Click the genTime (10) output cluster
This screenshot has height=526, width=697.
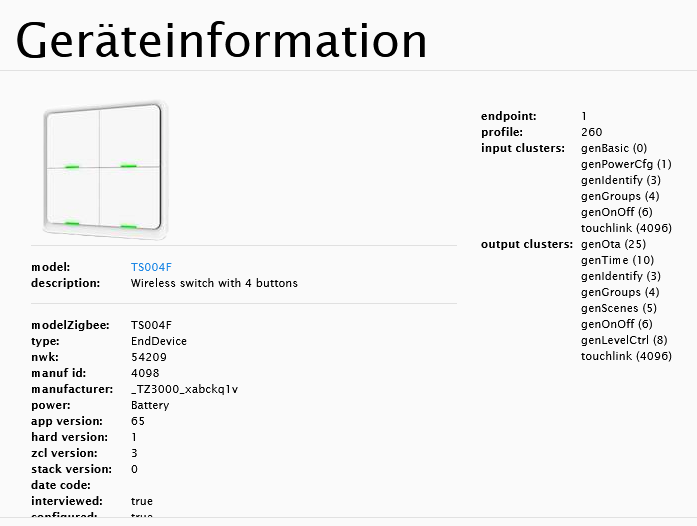(x=617, y=260)
